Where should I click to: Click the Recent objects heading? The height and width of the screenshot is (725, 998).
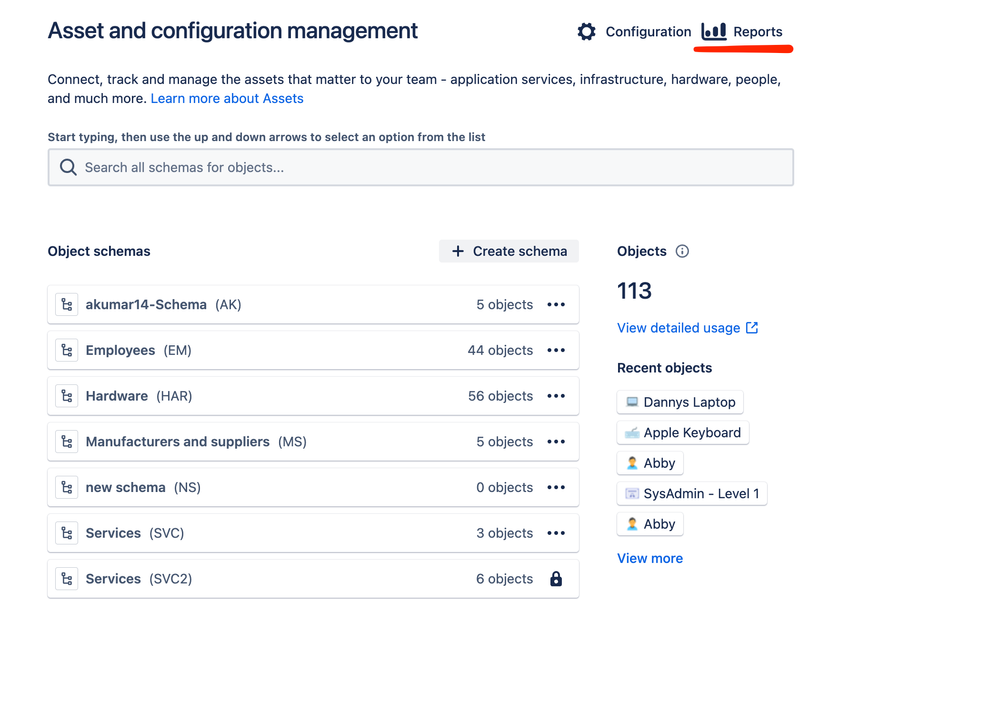click(664, 368)
